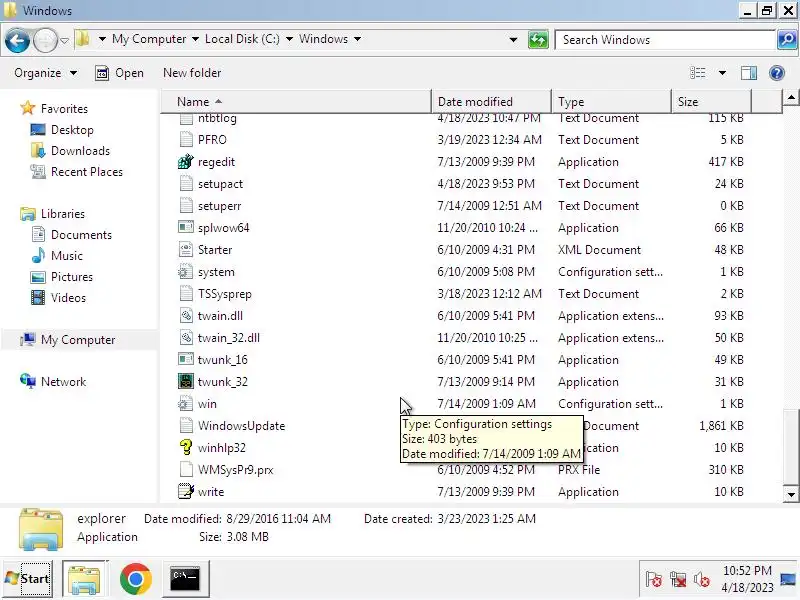The width and height of the screenshot is (800, 600).
Task: Open the Start menu
Action: [28, 579]
